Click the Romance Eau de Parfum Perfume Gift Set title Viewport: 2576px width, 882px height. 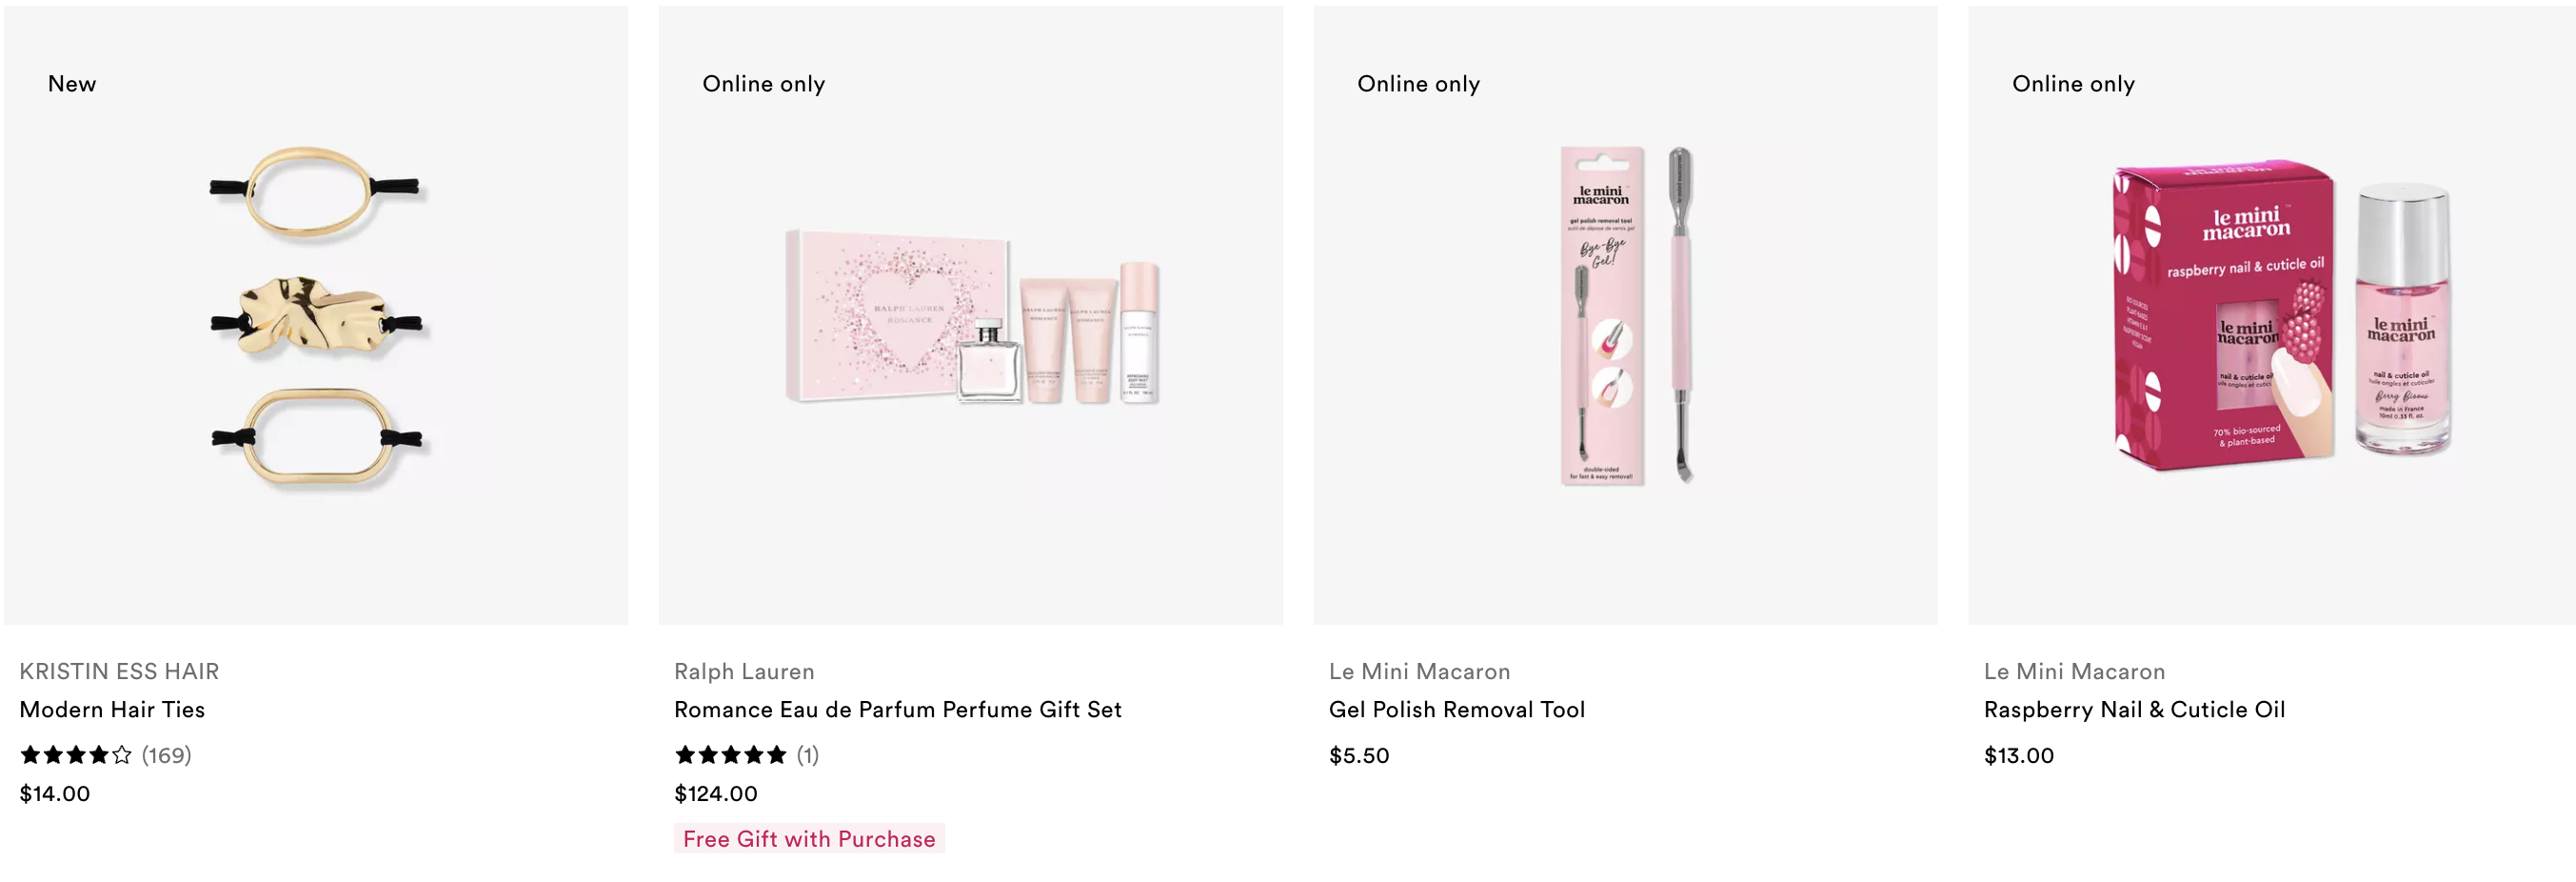pyautogui.click(x=897, y=709)
